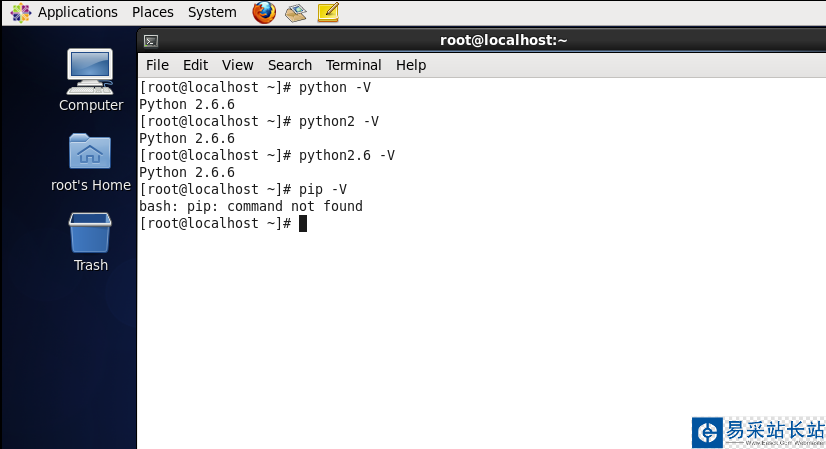
Task: Open the terminal File menu
Action: (157, 65)
